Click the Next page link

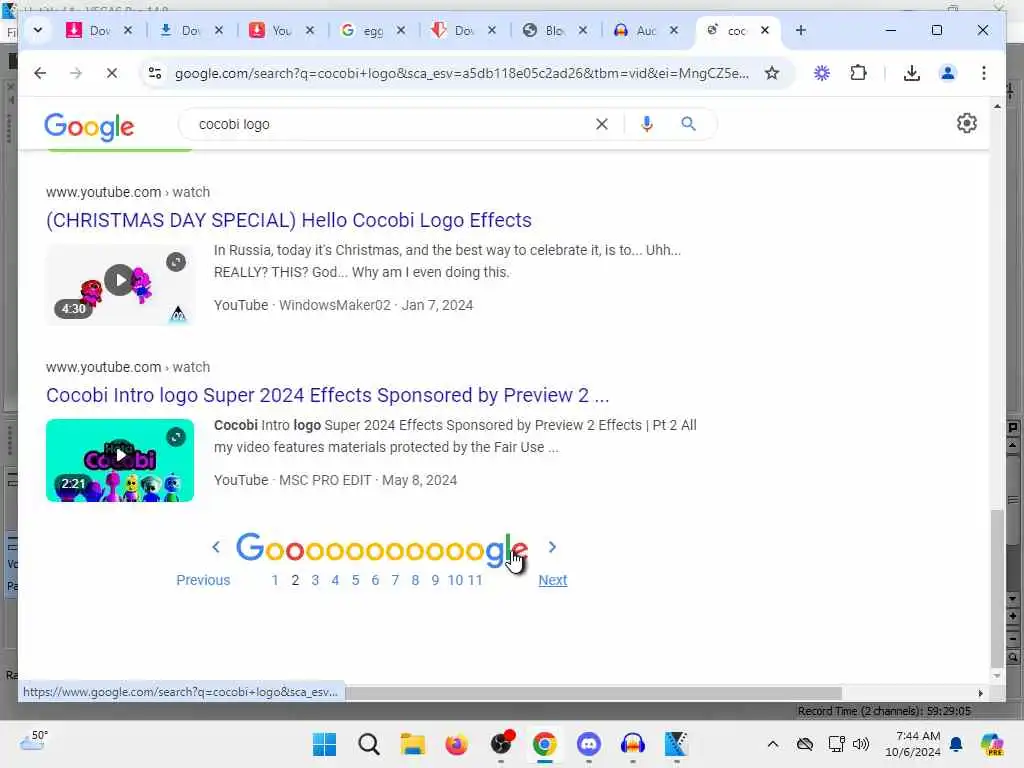tap(552, 580)
